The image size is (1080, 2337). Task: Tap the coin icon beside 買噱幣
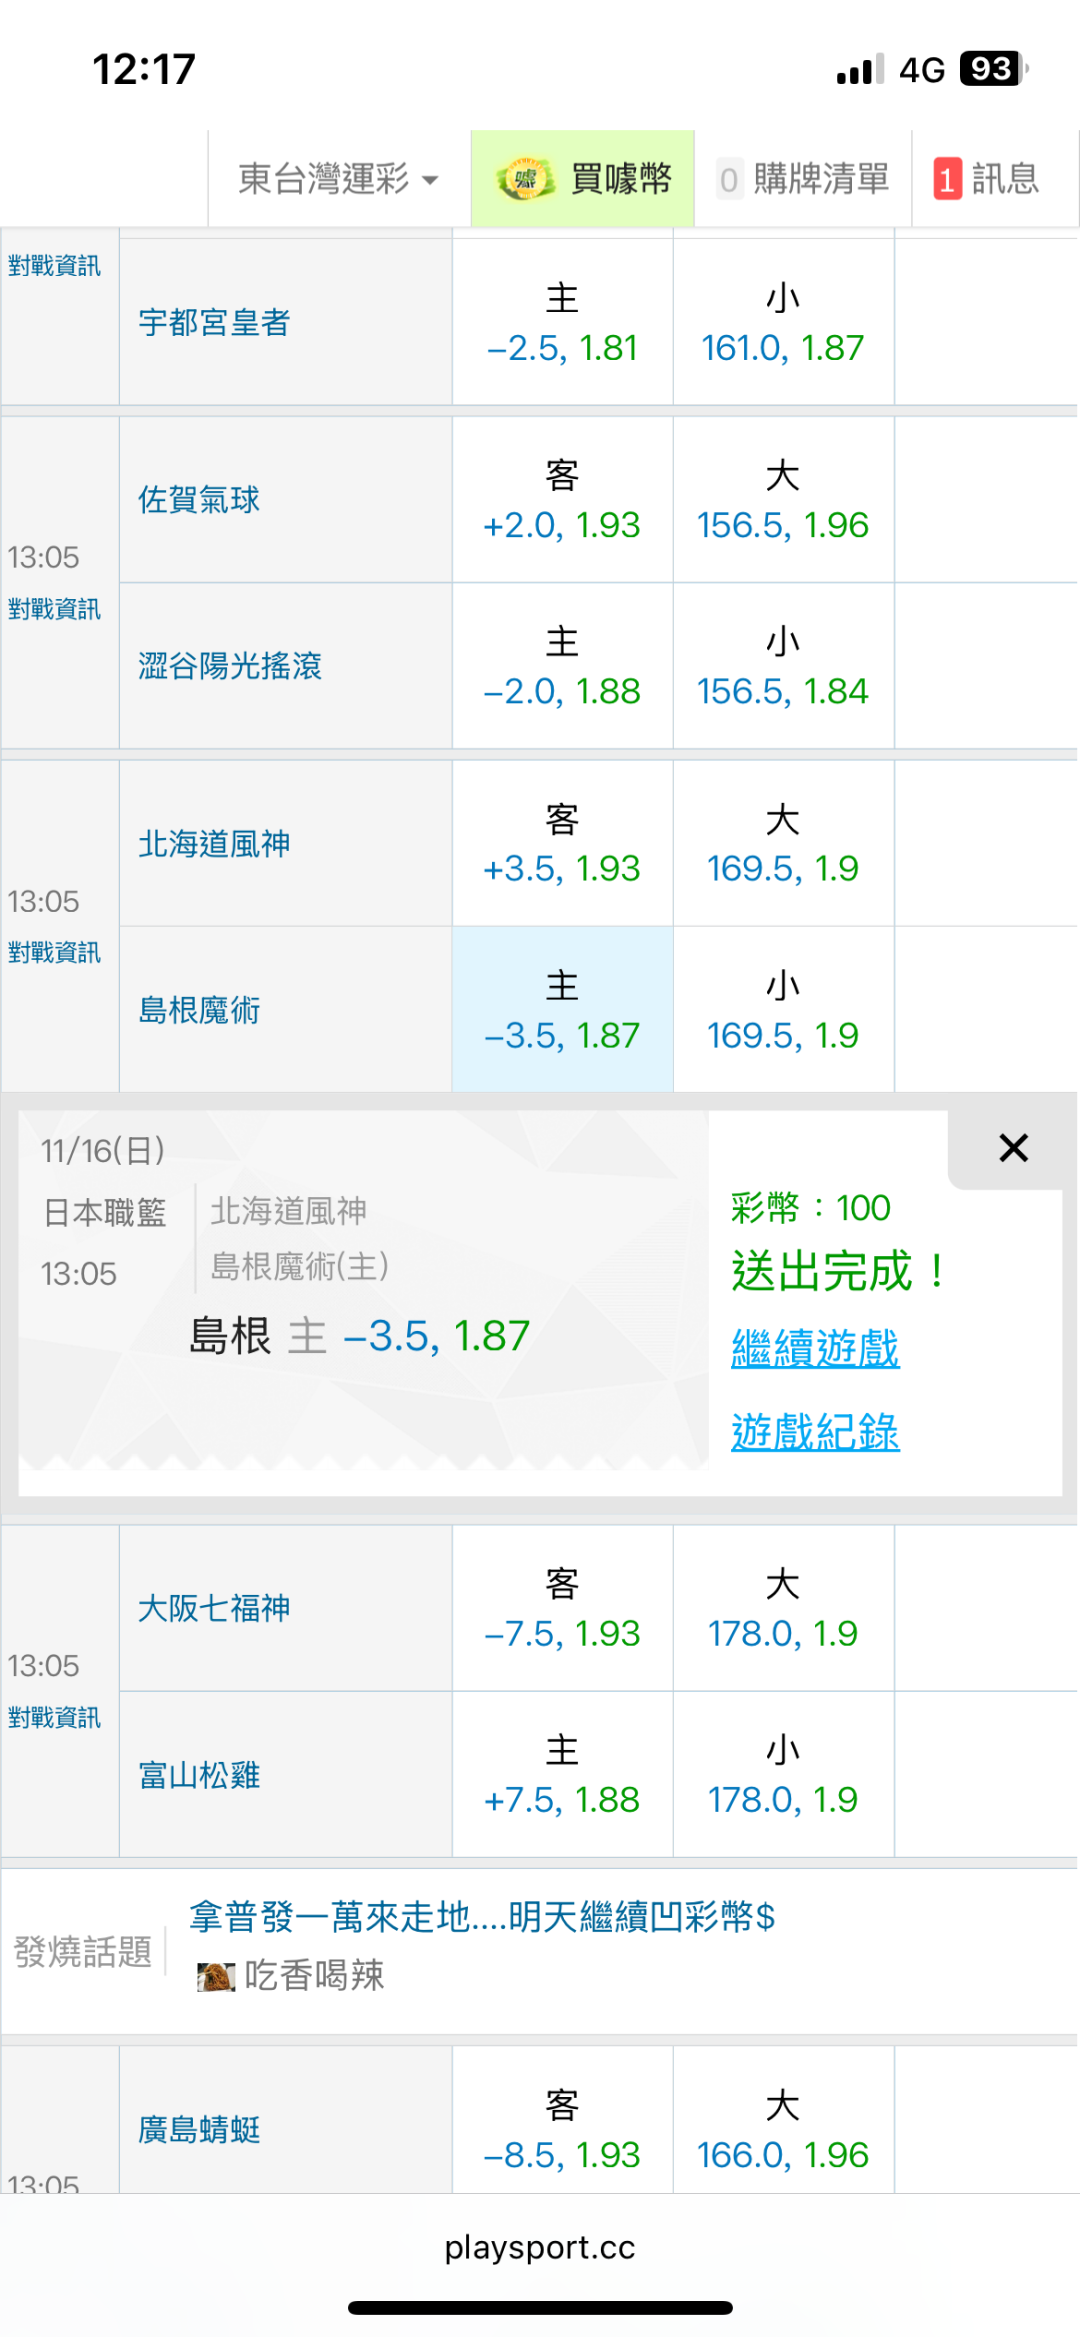coord(525,180)
